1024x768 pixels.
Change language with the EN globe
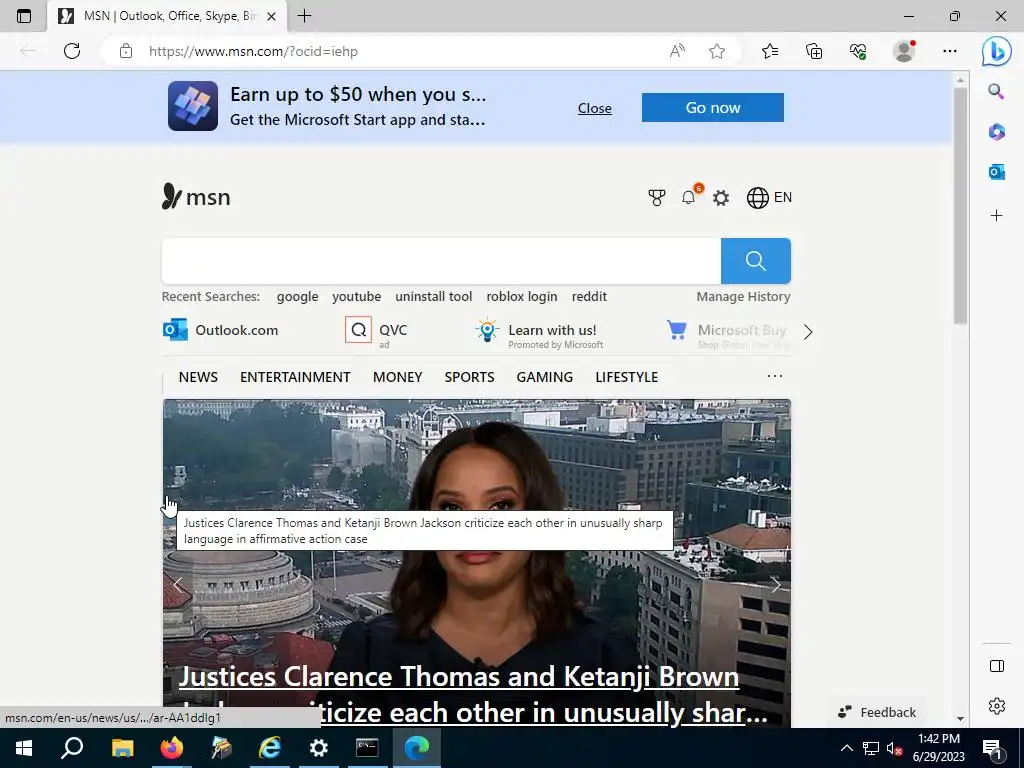click(x=769, y=197)
